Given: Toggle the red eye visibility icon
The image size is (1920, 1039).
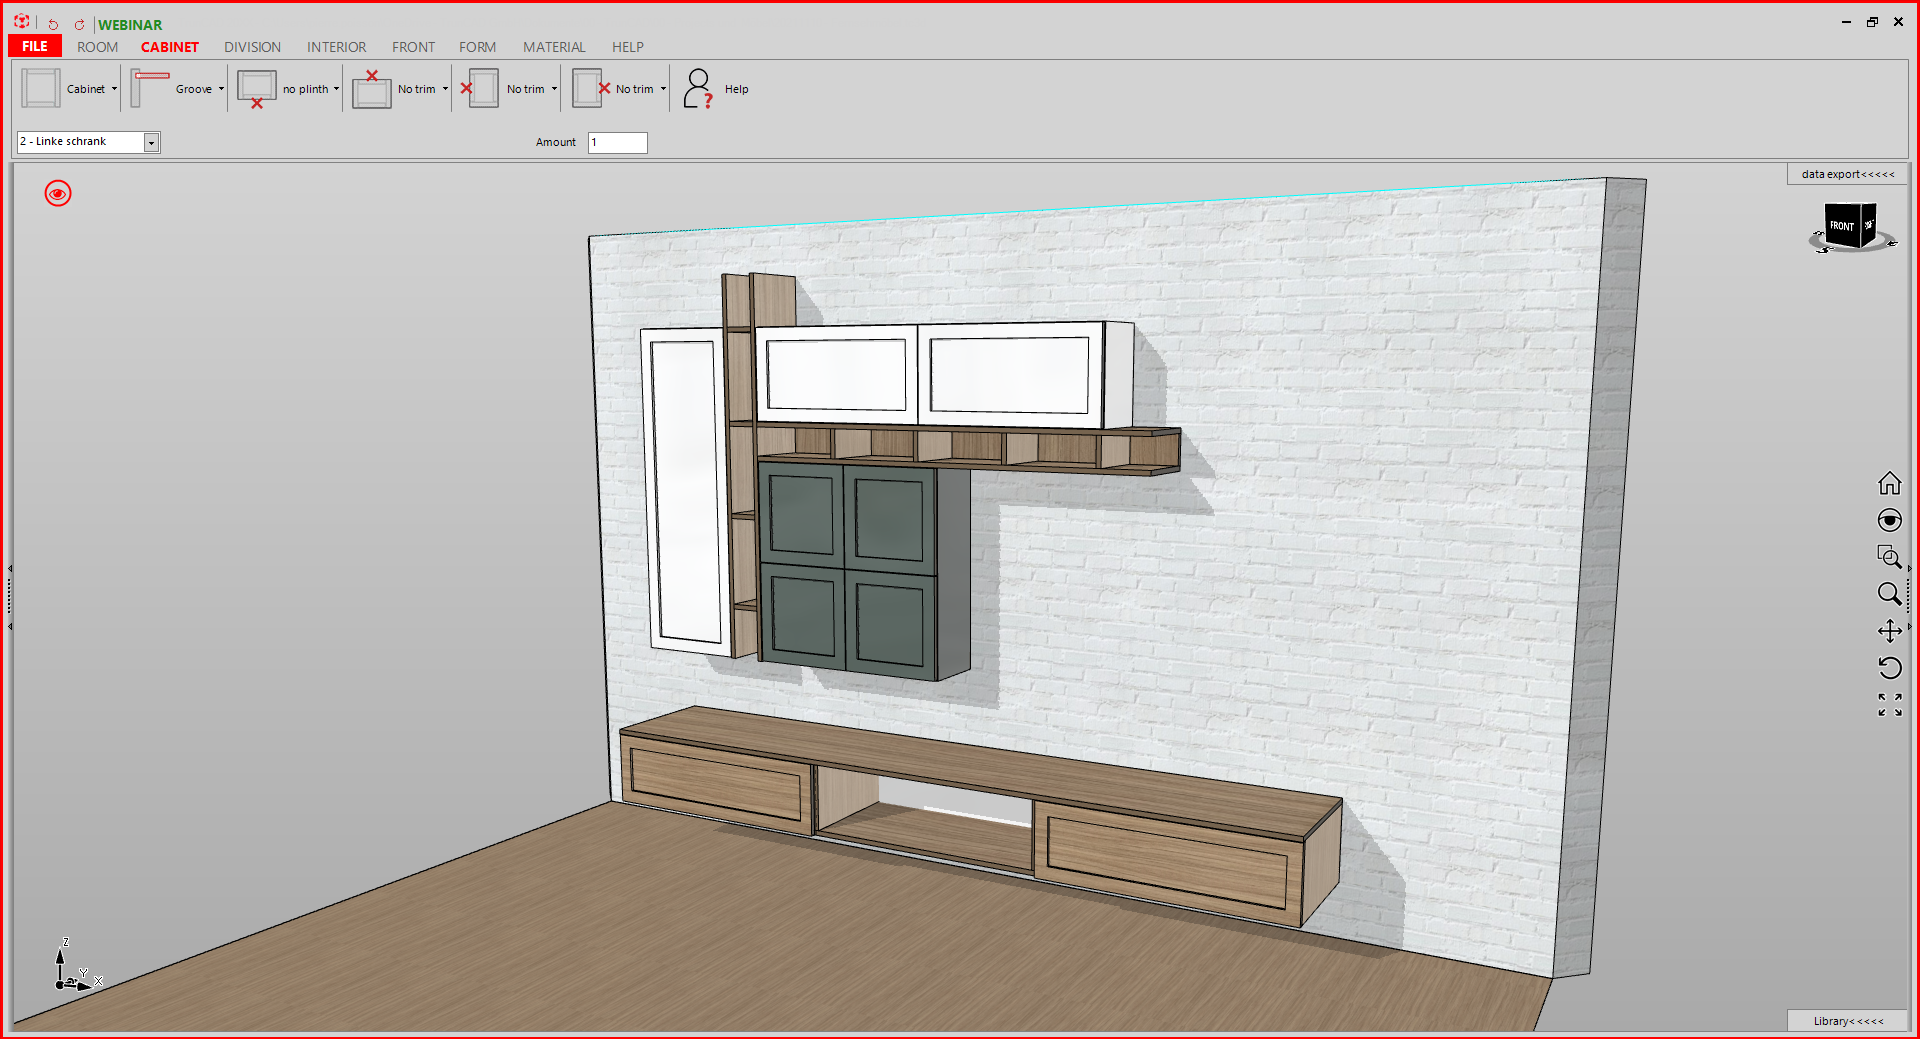Looking at the screenshot, I should pos(58,193).
